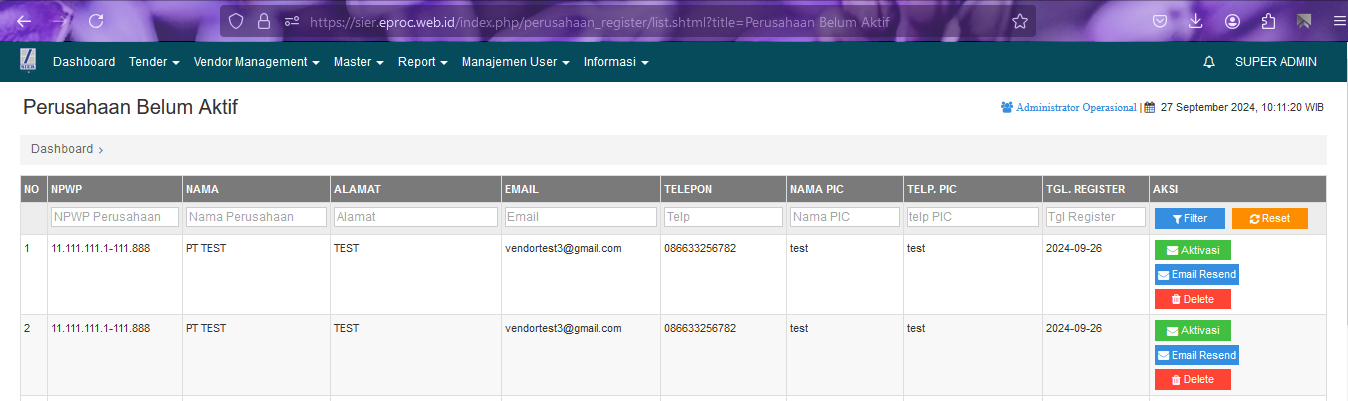Go to Dashboard in the navbar
The width and height of the screenshot is (1348, 401).
coord(84,62)
